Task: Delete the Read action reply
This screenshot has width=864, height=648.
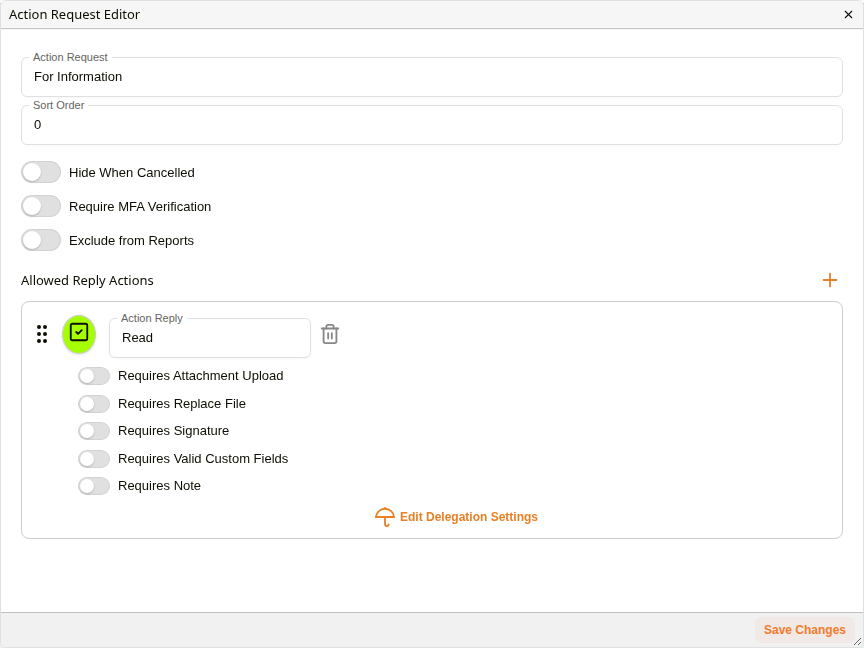Action: pyautogui.click(x=330, y=334)
